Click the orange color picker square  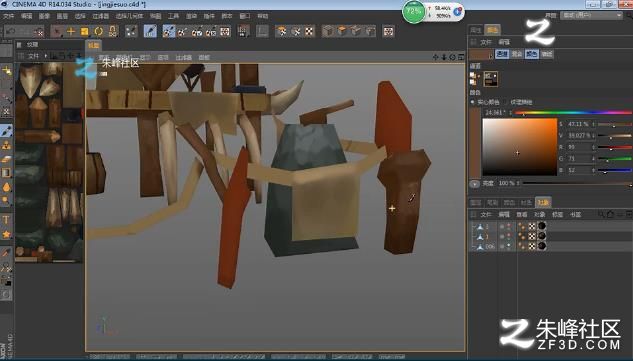(520, 147)
